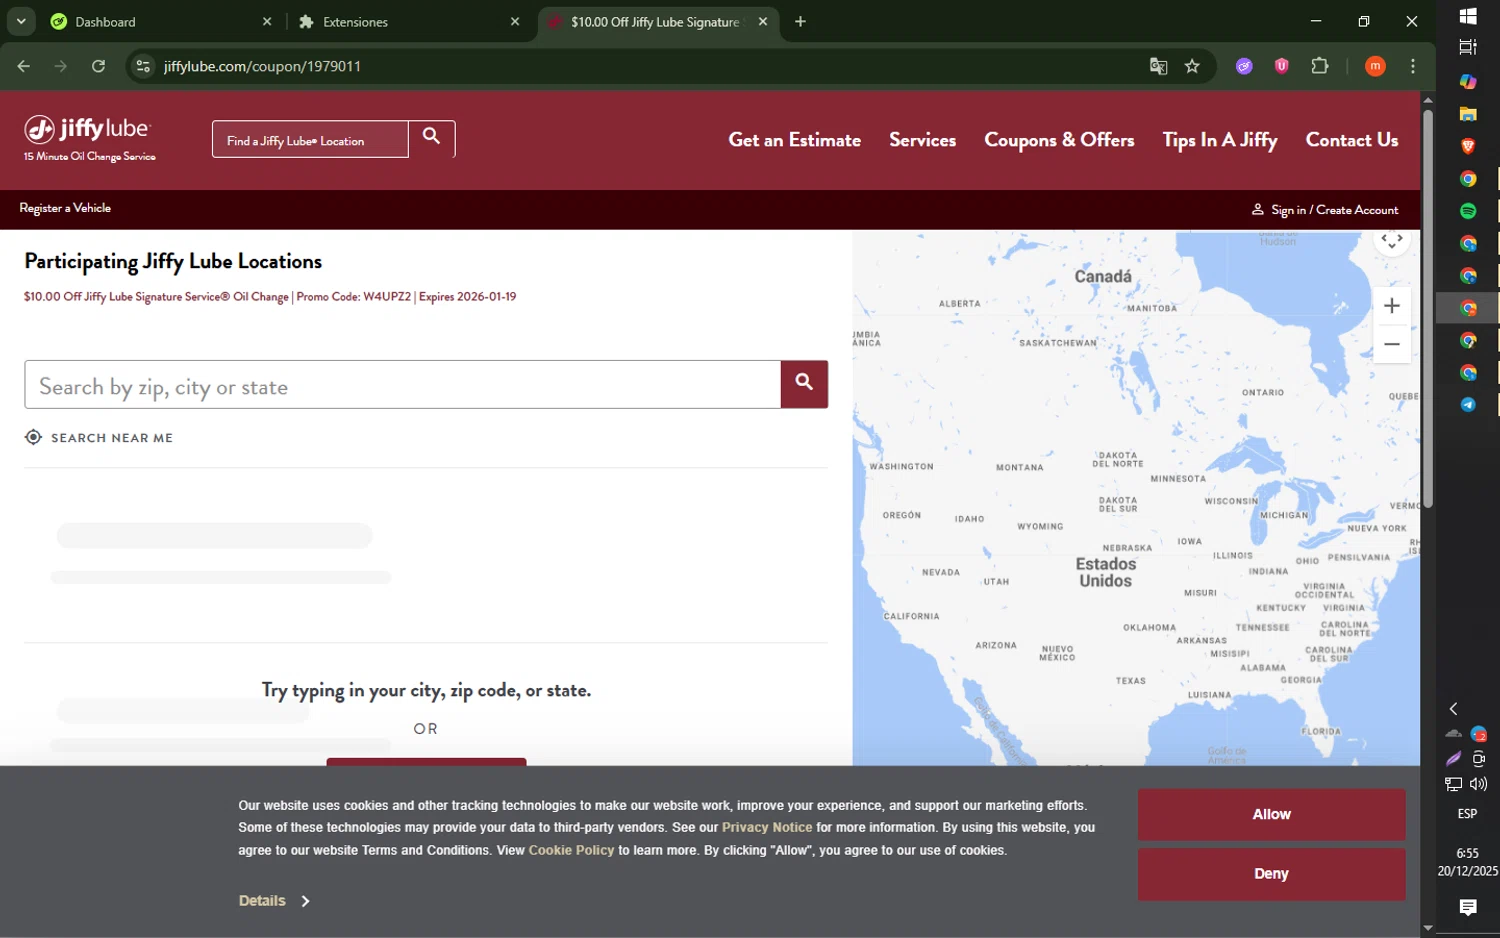This screenshot has width=1500, height=938.
Task: Launch Brave browser from the taskbar
Action: pyautogui.click(x=1467, y=146)
